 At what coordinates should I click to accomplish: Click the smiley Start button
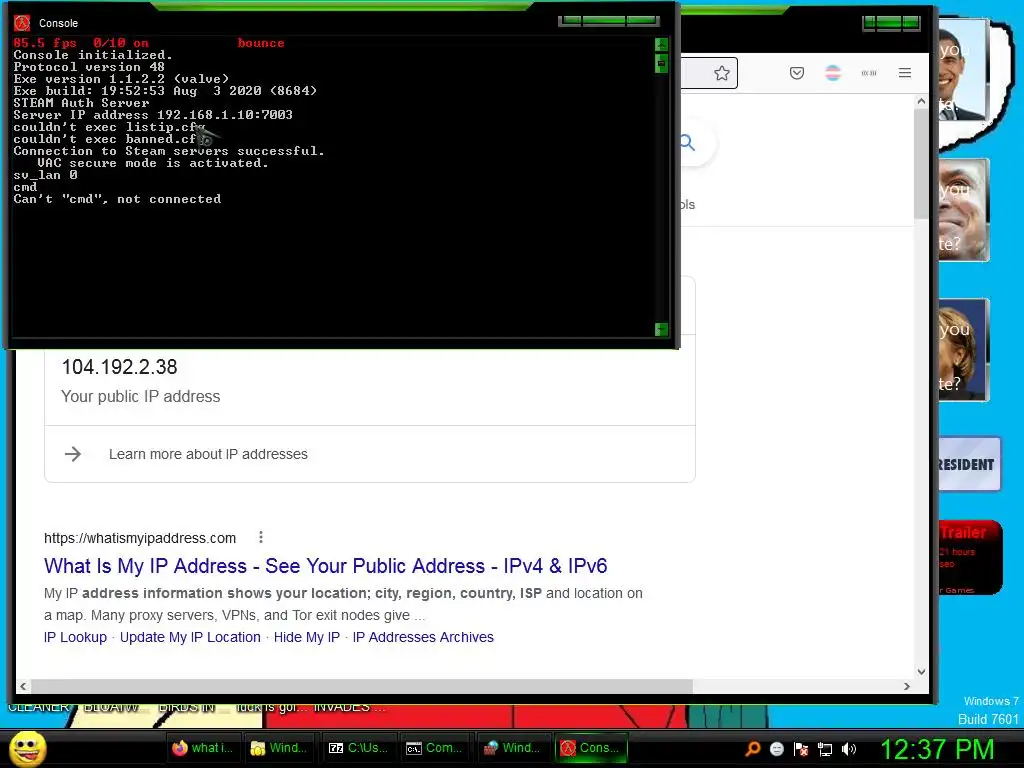click(x=28, y=748)
